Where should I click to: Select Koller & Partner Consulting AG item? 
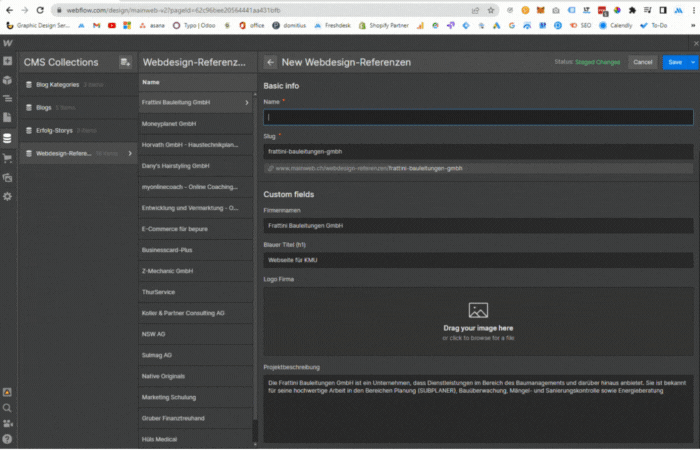click(196, 313)
